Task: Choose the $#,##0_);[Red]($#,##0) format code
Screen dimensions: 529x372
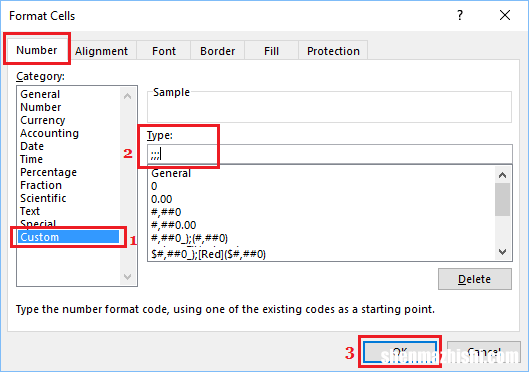Action: pyautogui.click(x=322, y=254)
